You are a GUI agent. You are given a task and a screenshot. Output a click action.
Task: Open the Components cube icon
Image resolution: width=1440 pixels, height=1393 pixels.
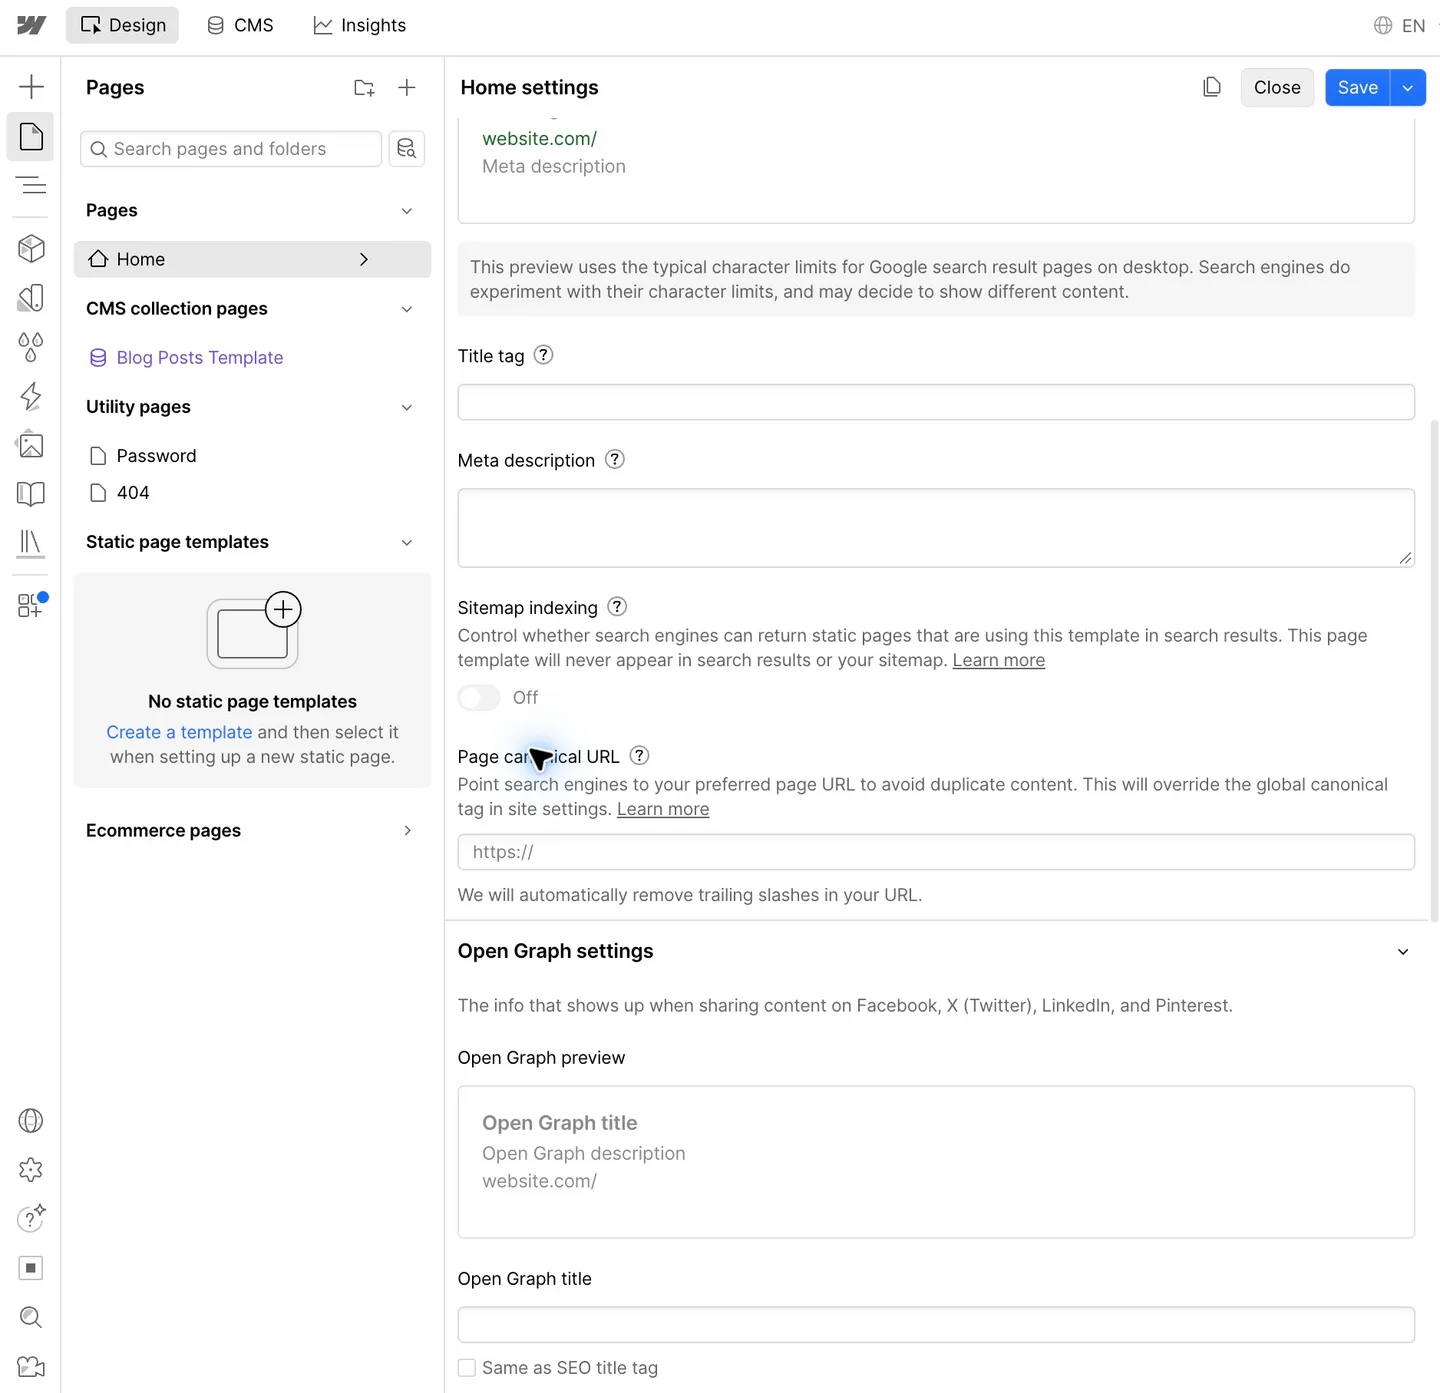[31, 248]
